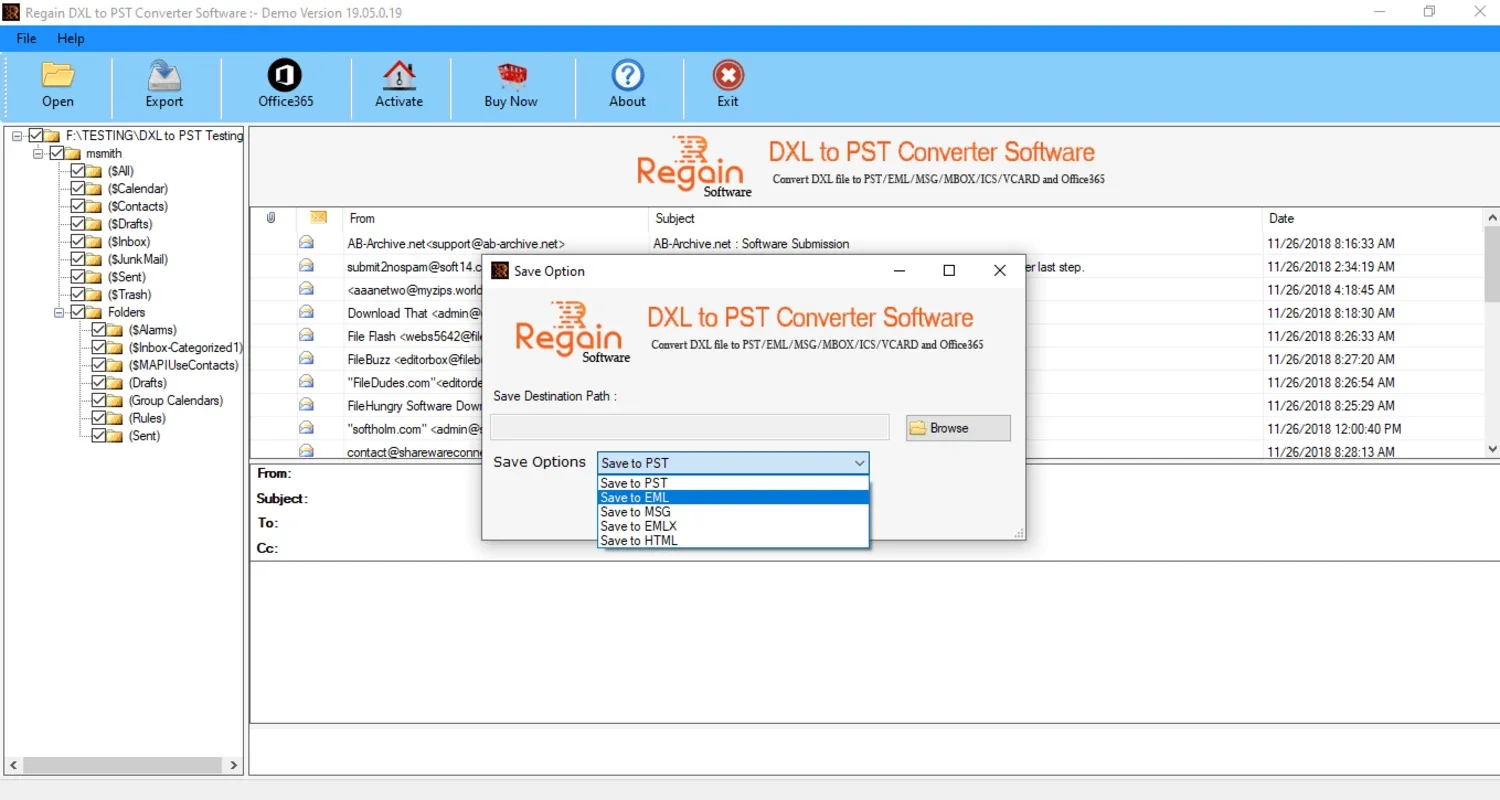Uncheck the ($Alarms) subfolder checkbox
The image size is (1500, 800).
click(99, 330)
